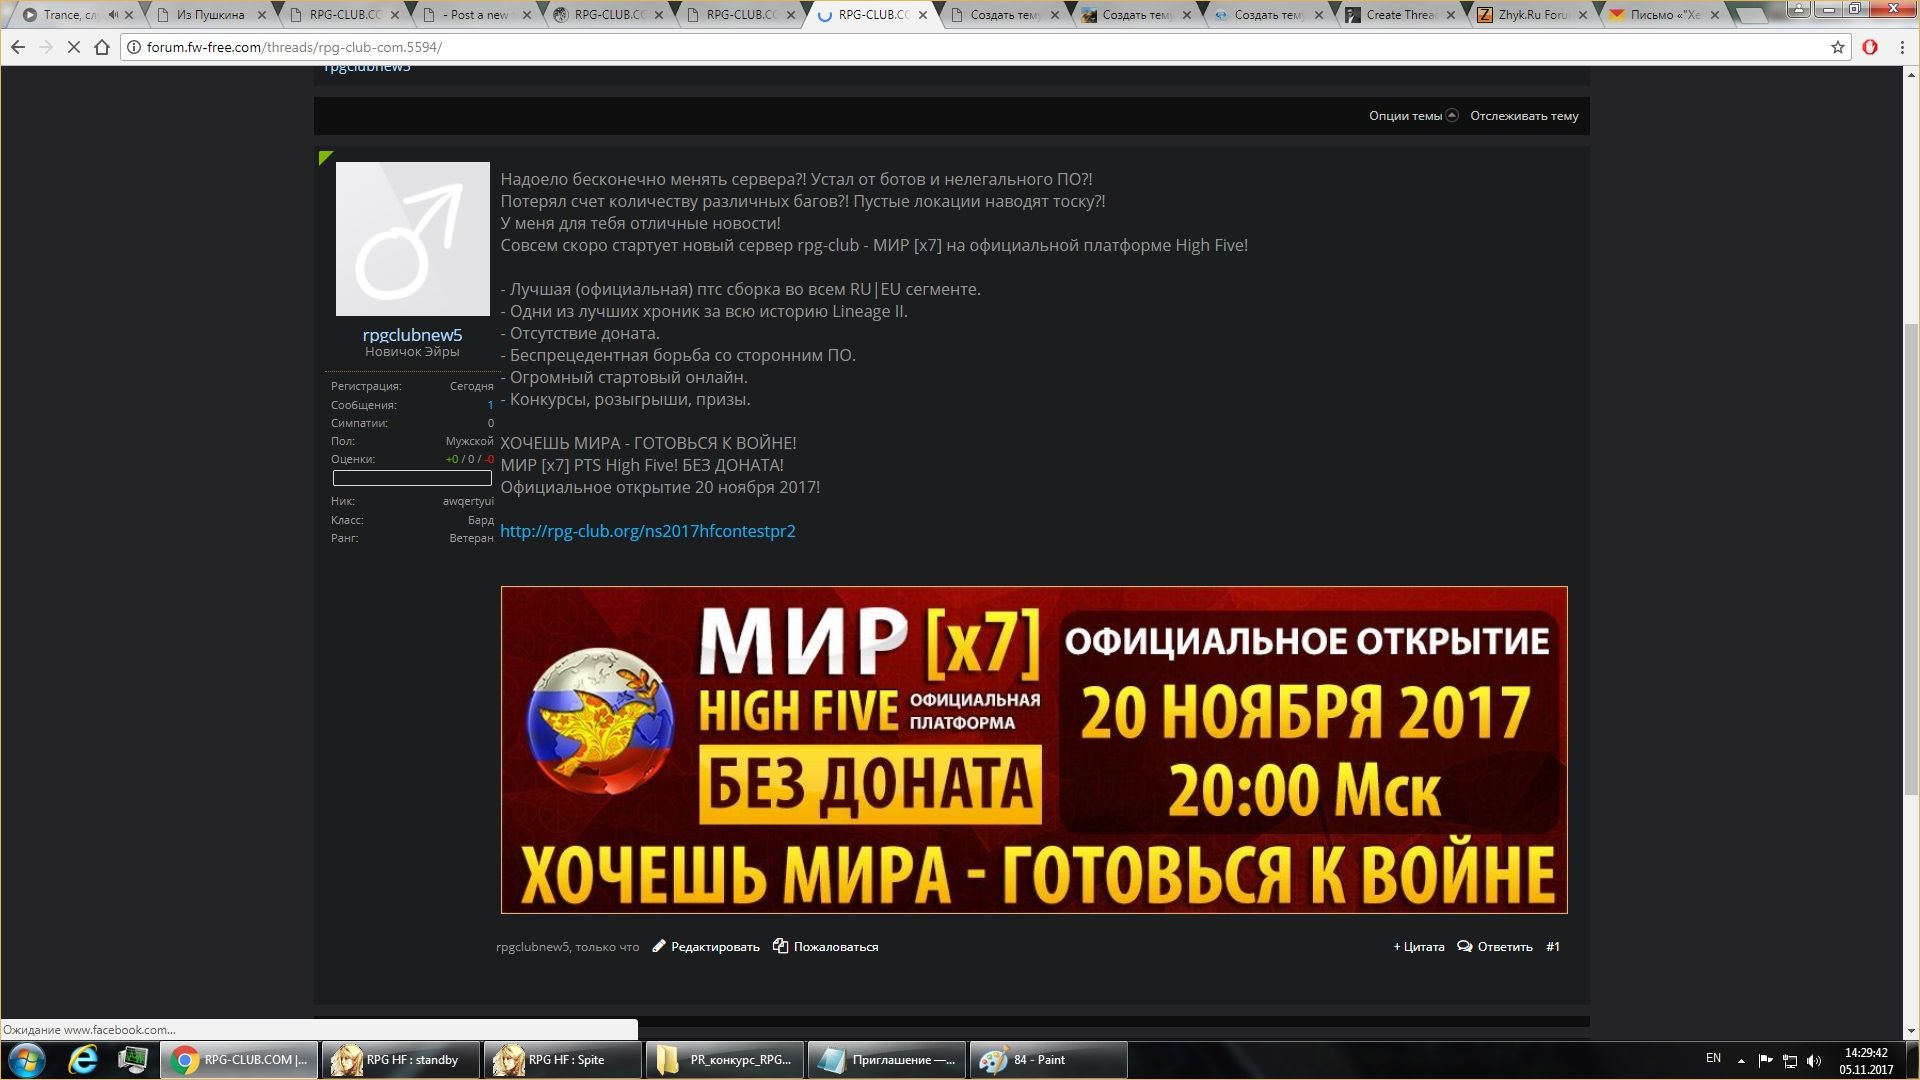This screenshot has width=1920, height=1080.
Task: Switch to the Приглашение window
Action: point(887,1060)
